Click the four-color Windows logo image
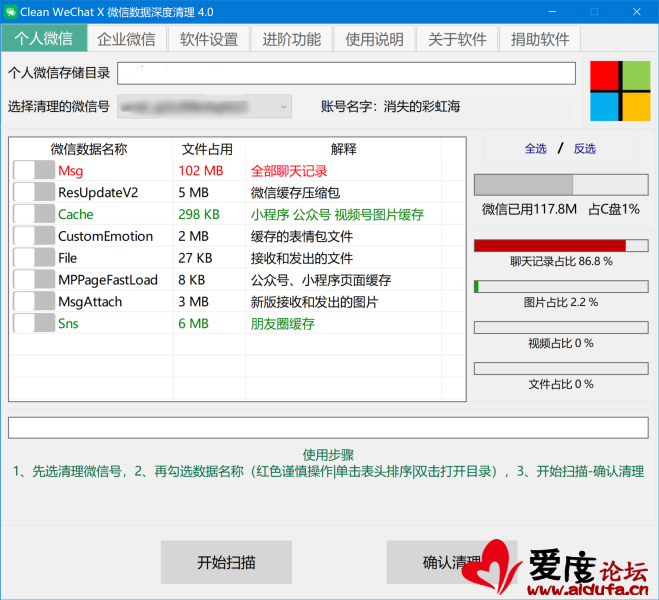Image resolution: width=659 pixels, height=600 pixels. click(x=620, y=91)
